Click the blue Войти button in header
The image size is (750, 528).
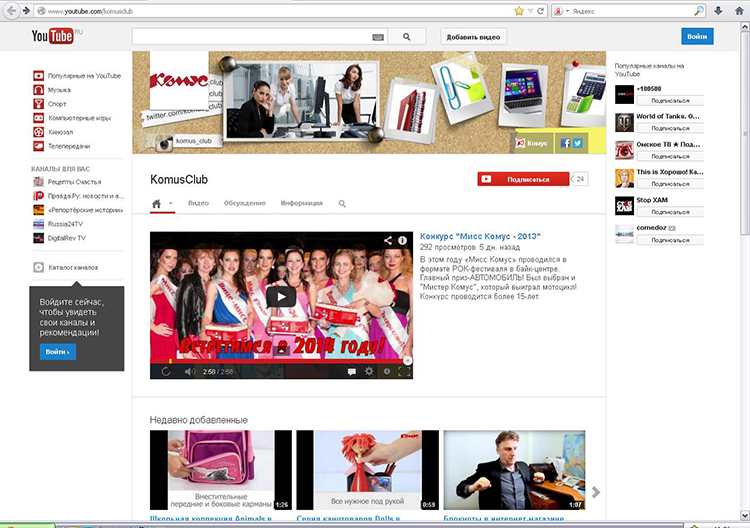(x=697, y=36)
